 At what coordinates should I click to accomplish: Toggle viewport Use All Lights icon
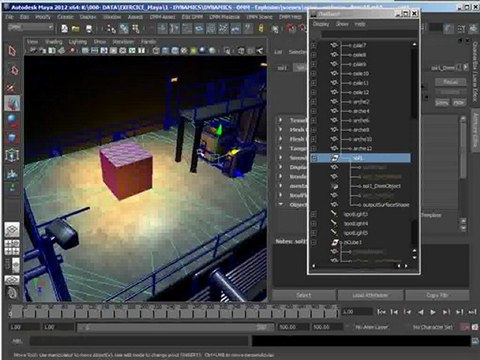[x=193, y=51]
